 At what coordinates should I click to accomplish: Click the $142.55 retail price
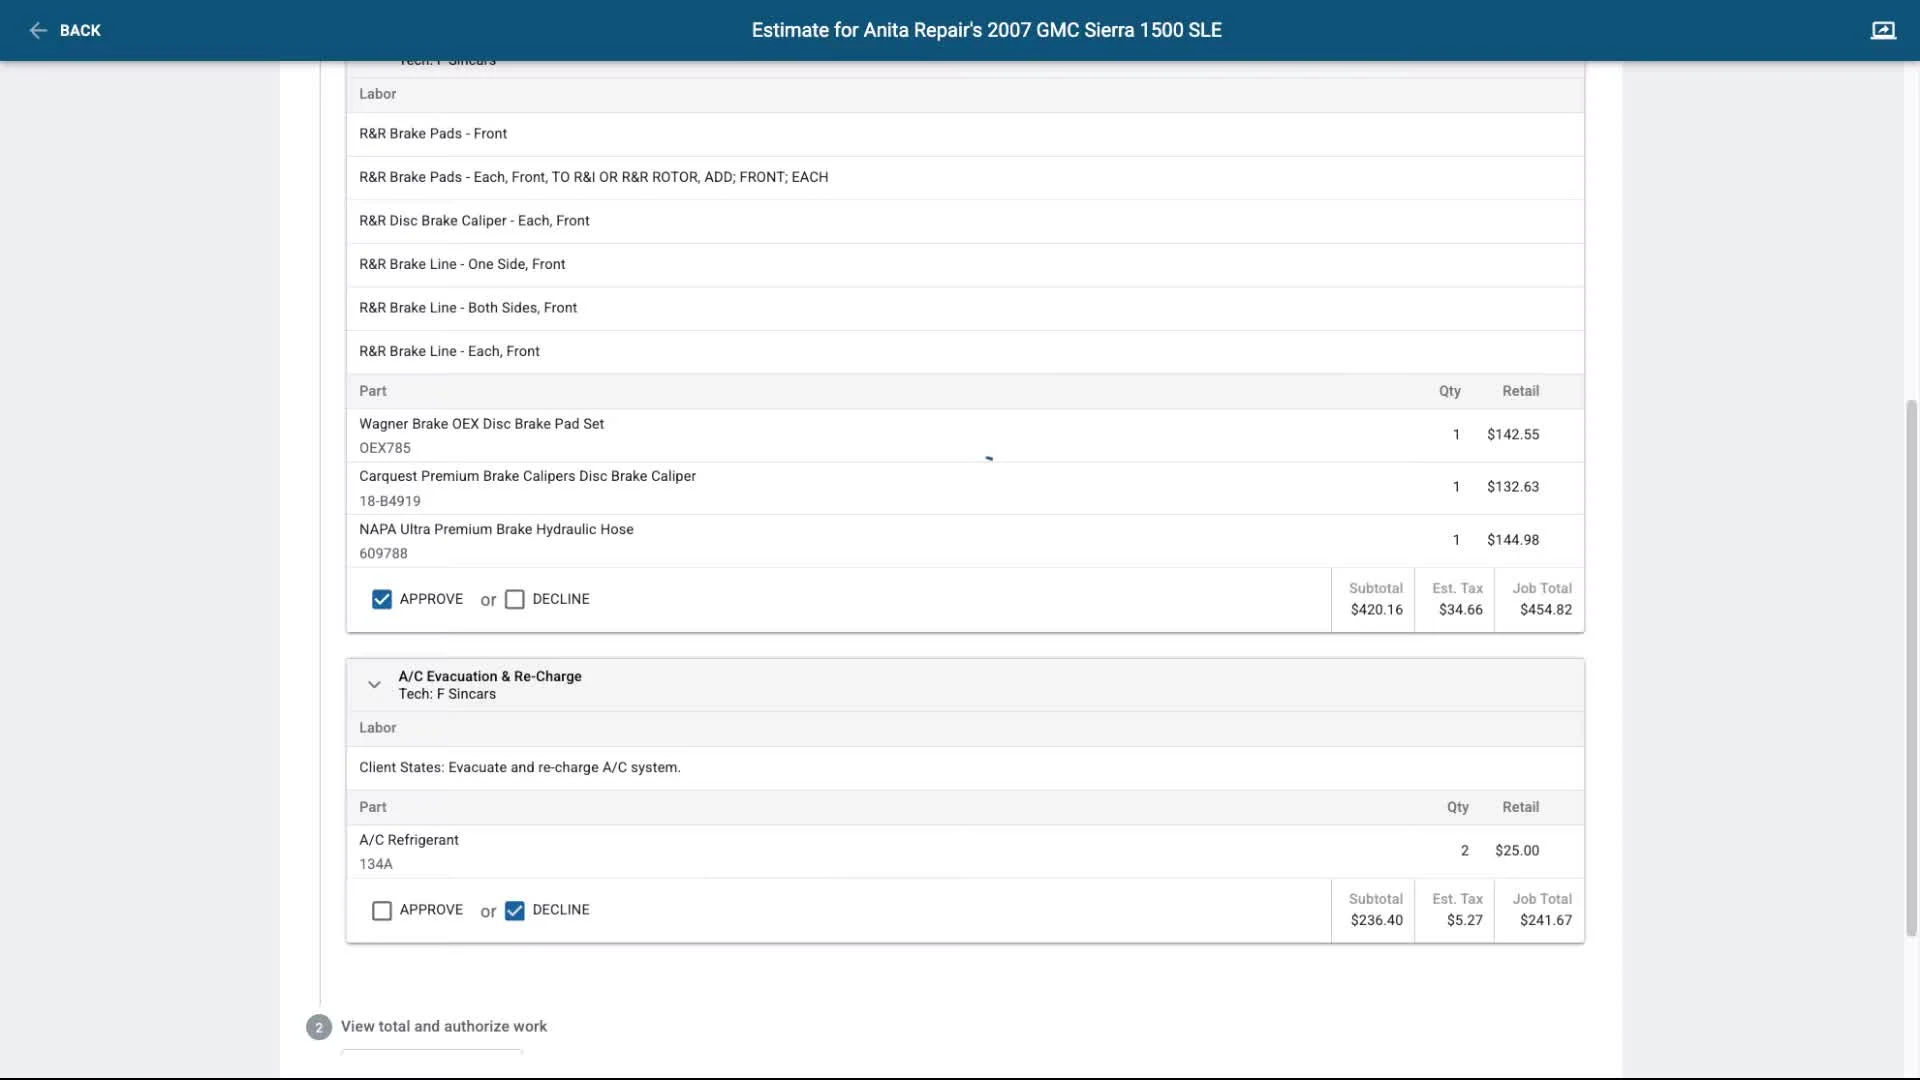1513,434
